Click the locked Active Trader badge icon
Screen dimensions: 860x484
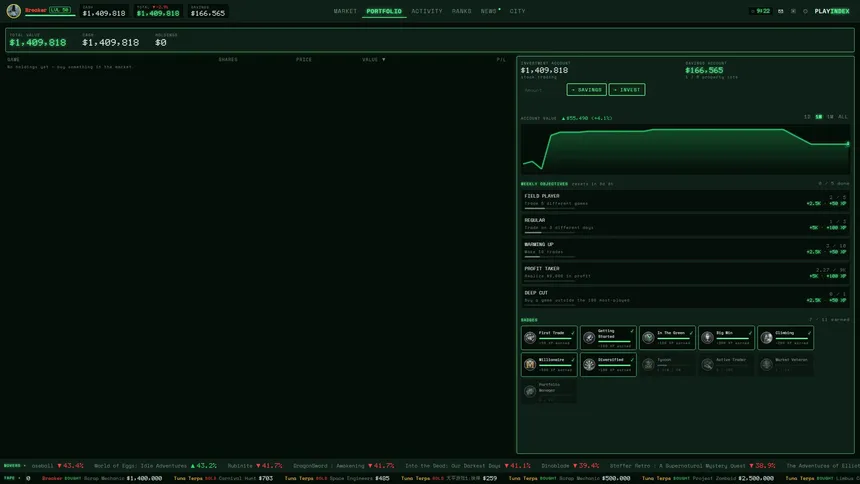708,364
